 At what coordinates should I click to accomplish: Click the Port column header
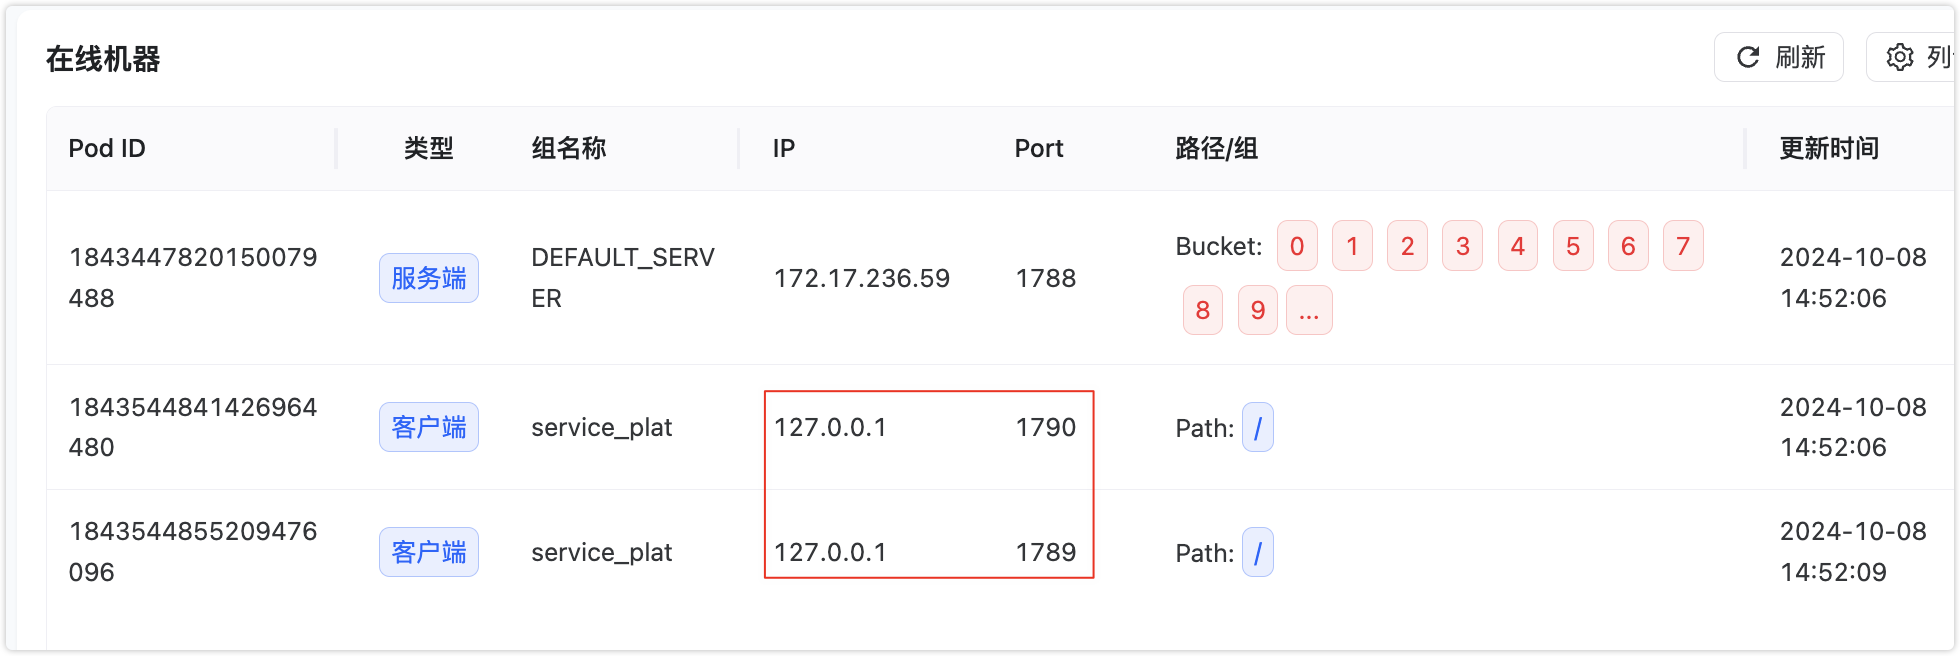pyautogui.click(x=1038, y=149)
